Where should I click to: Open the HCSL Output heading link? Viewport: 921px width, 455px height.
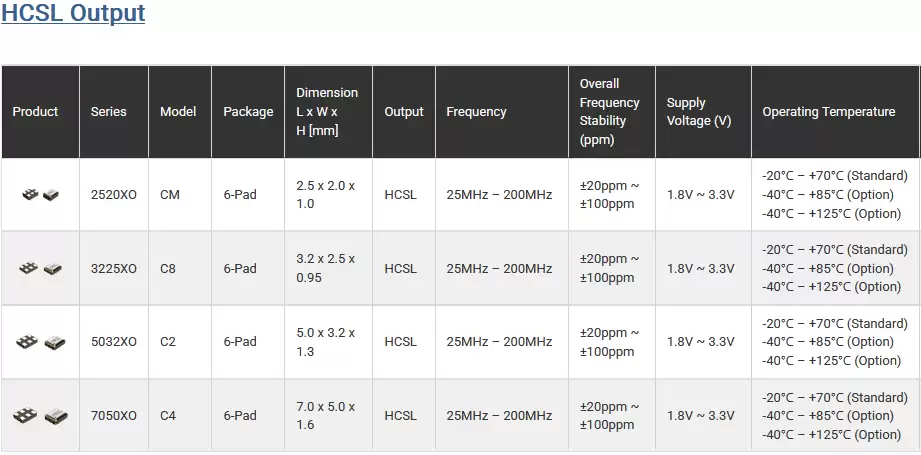tap(73, 12)
